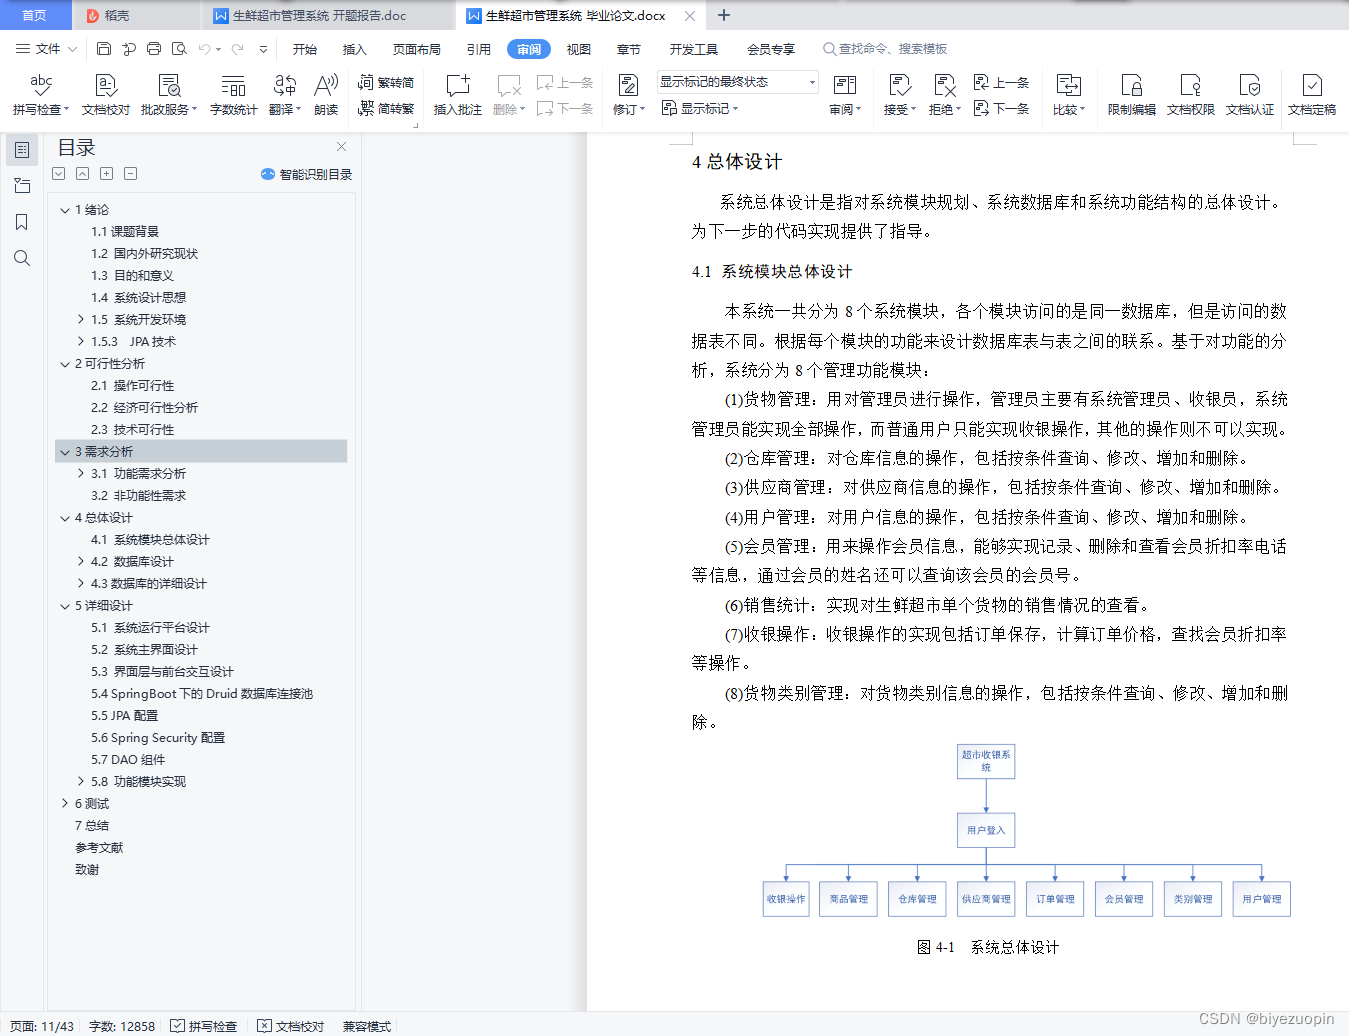The image size is (1349, 1036).
Task: Open the 会员专享 ribbon tab
Action: (x=771, y=49)
